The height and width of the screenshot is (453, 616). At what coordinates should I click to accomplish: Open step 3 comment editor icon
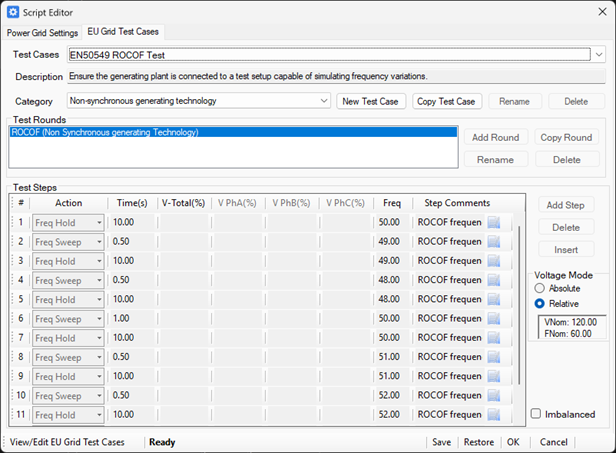pos(493,261)
